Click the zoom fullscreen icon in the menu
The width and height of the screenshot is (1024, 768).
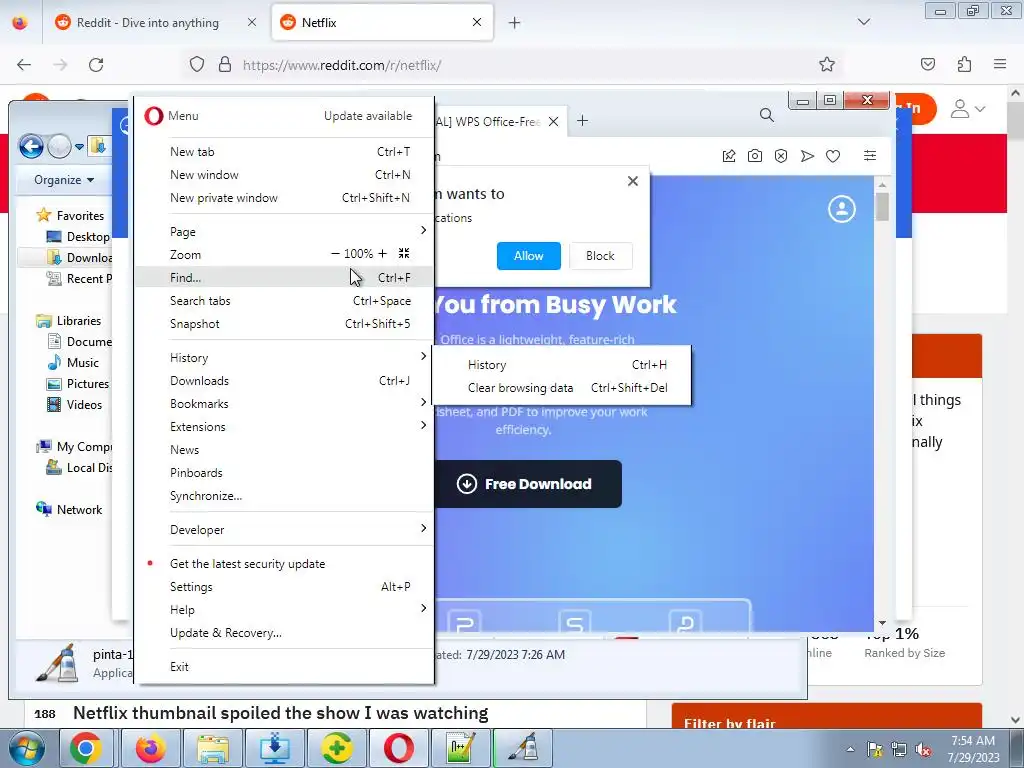click(x=404, y=253)
